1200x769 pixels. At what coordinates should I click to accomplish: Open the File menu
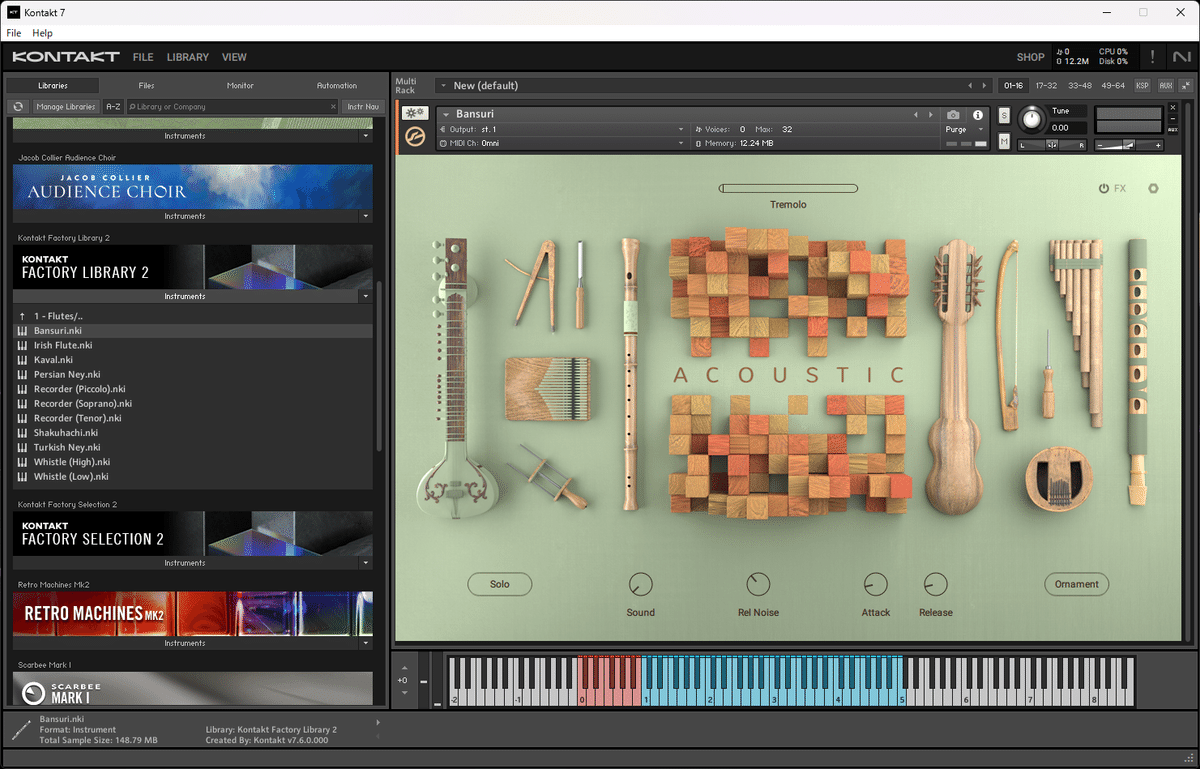pos(13,33)
